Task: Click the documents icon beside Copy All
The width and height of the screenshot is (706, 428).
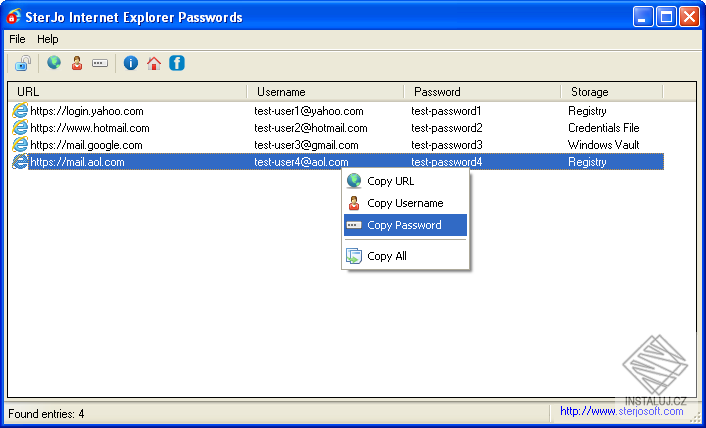Action: click(354, 256)
